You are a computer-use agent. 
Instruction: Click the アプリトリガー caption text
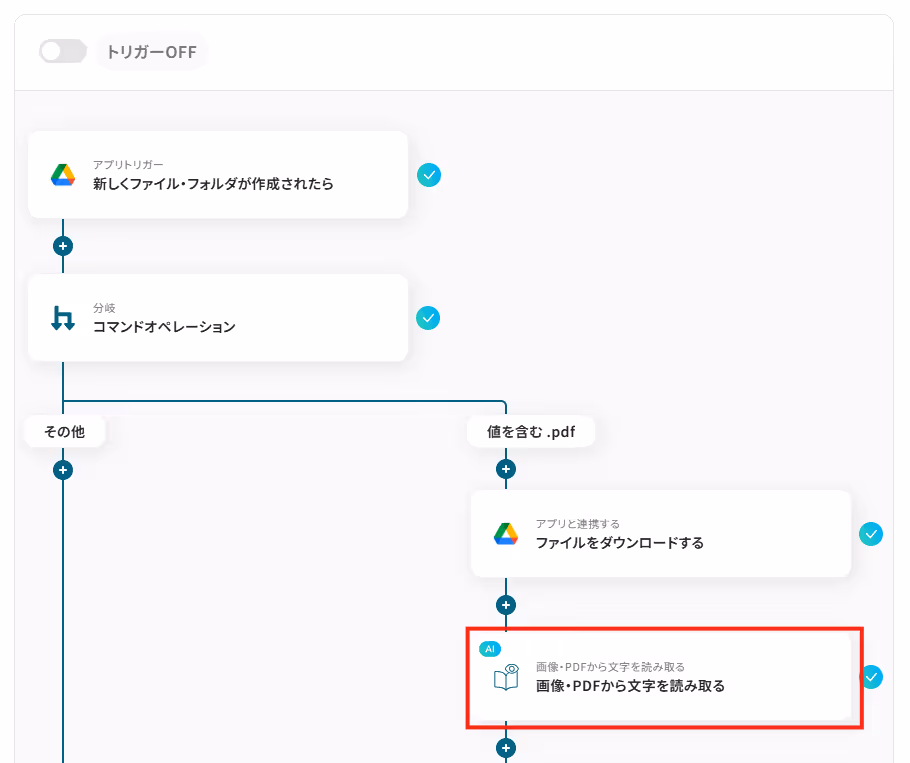(128, 165)
